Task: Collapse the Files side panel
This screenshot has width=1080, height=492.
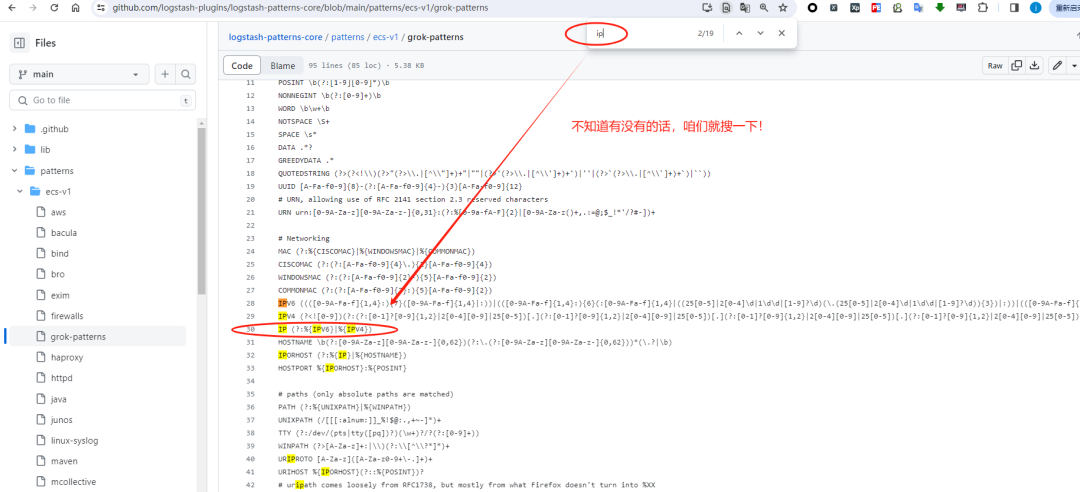Action: click(x=19, y=43)
